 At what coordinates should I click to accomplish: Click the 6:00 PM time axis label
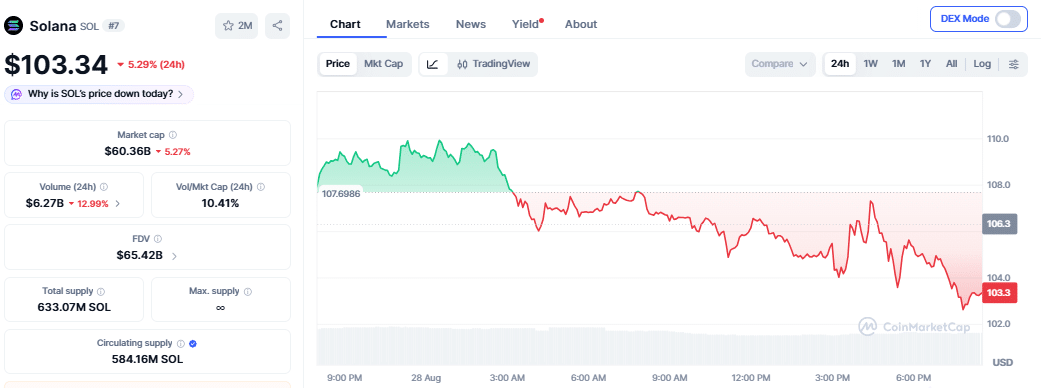pyautogui.click(x=914, y=377)
